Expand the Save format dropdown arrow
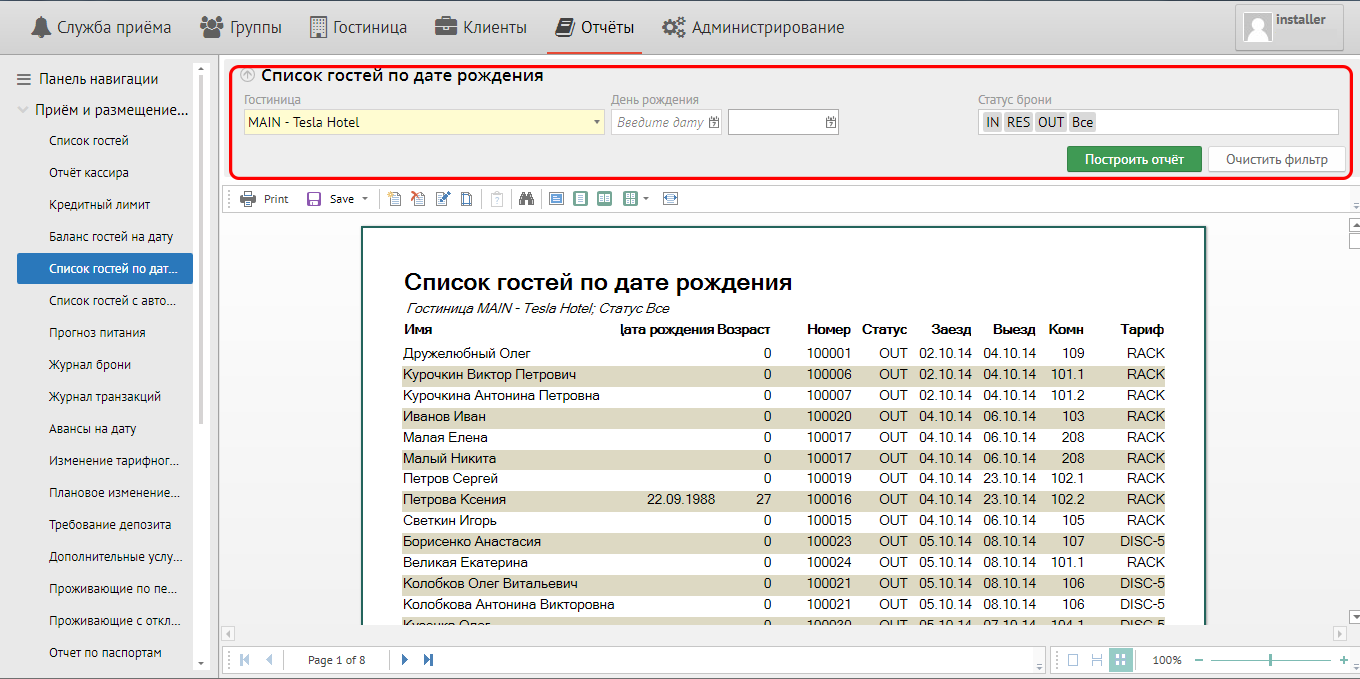 pyautogui.click(x=365, y=199)
